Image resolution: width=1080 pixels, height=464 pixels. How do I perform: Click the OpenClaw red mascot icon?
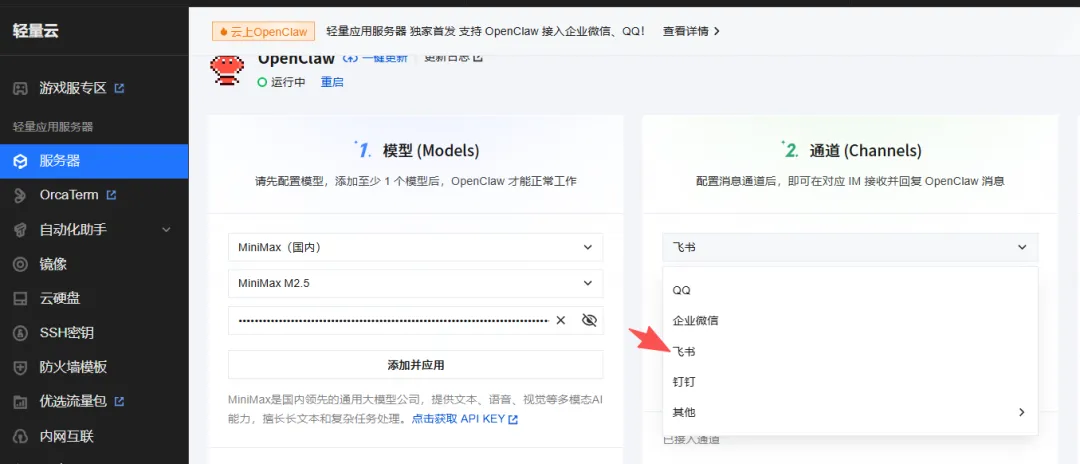pyautogui.click(x=226, y=71)
